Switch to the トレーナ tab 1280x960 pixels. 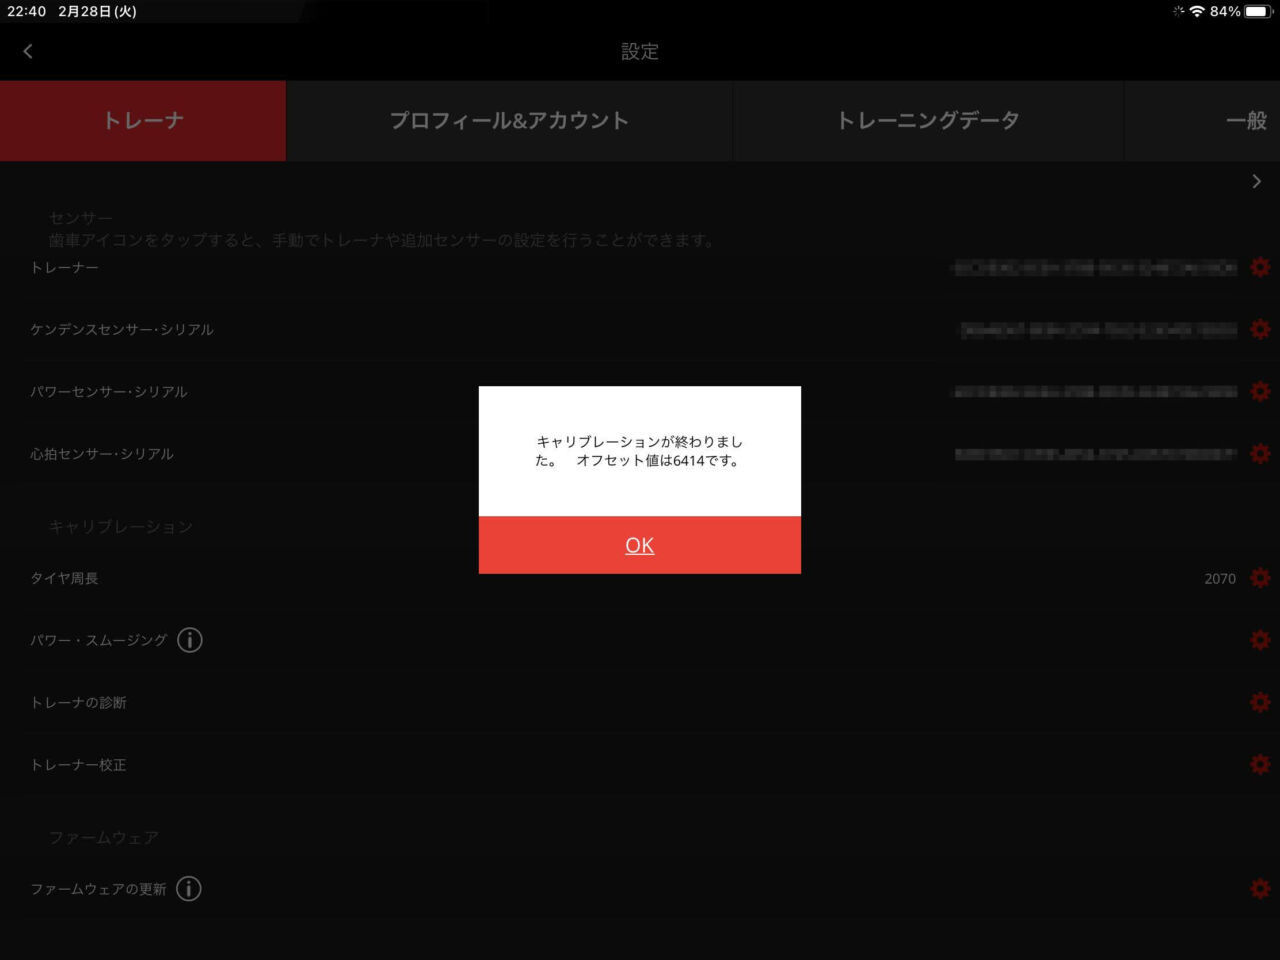[143, 121]
